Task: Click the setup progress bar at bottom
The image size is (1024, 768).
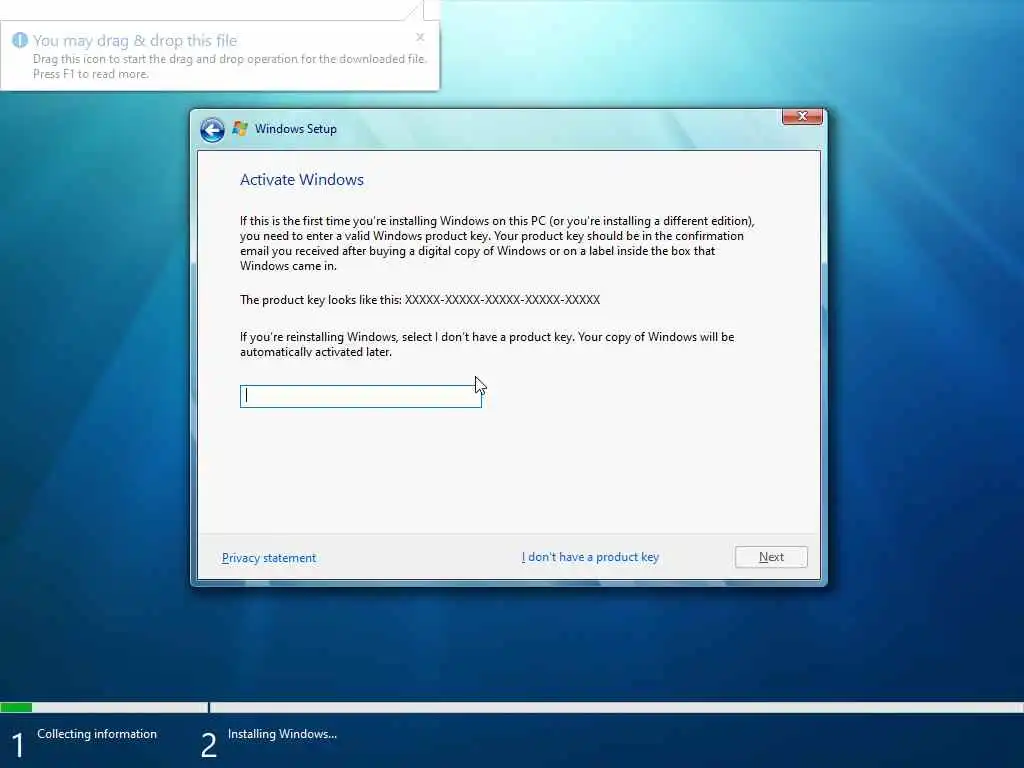Action: 512,707
